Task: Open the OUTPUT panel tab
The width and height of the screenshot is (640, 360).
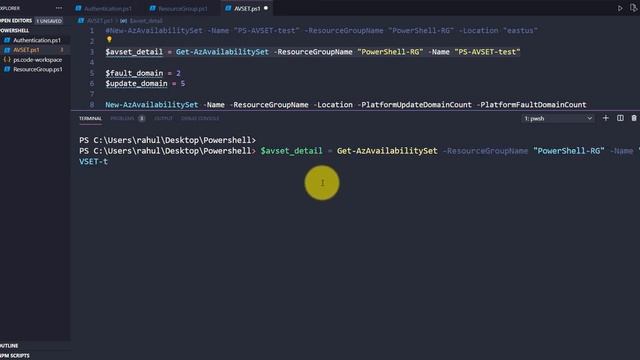Action: [x=163, y=118]
